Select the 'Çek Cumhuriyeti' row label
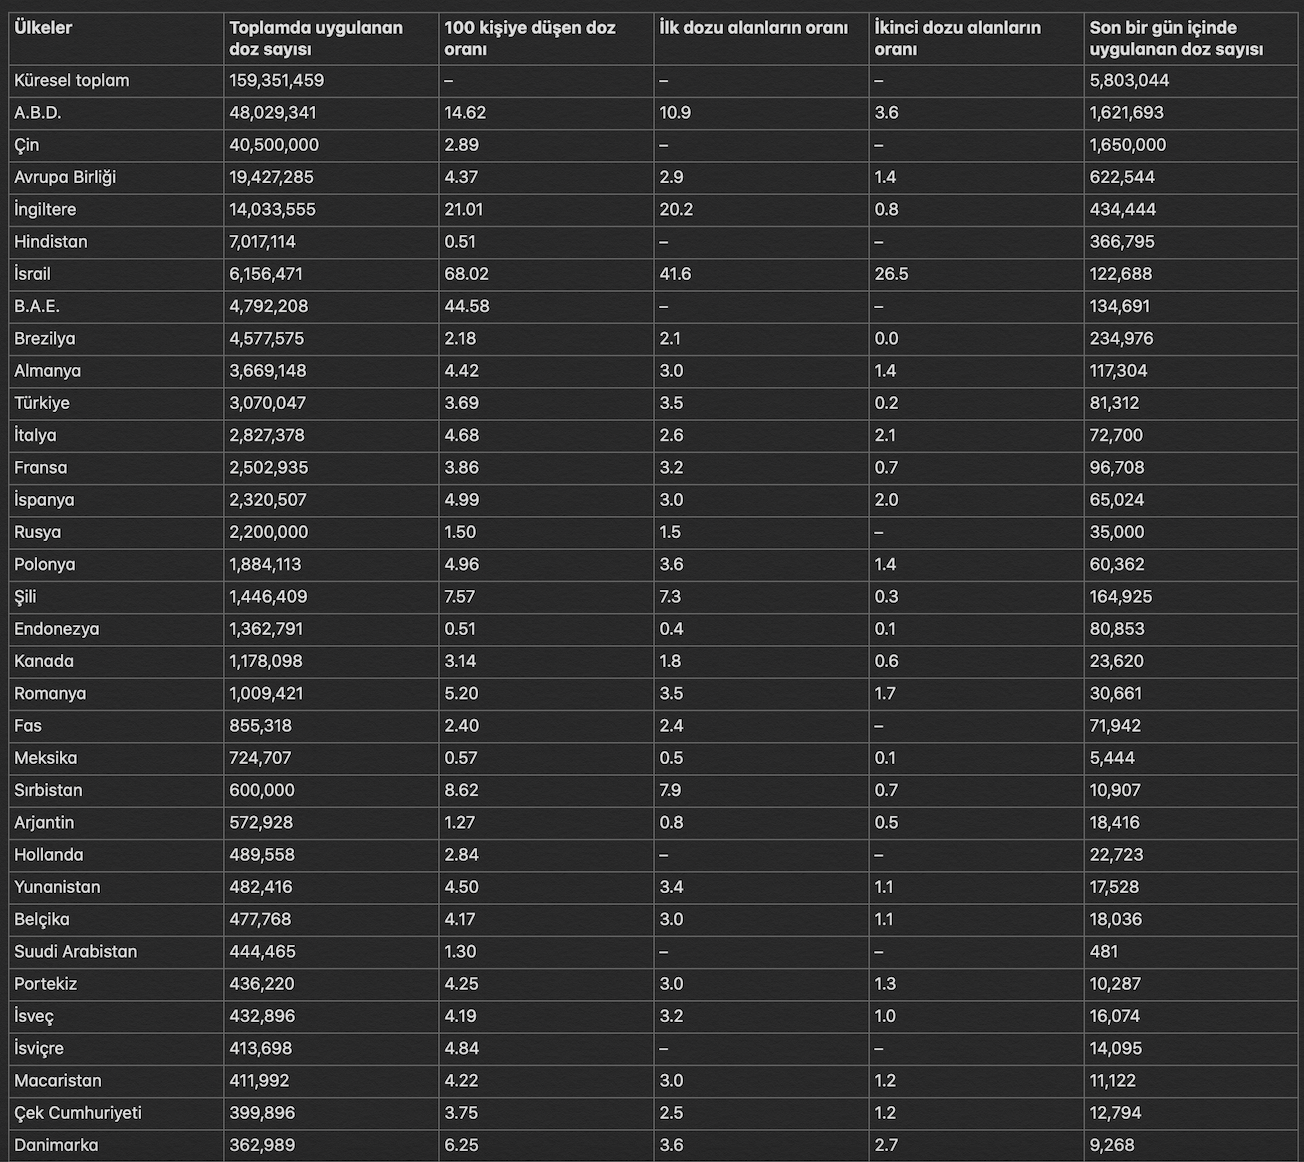1304x1162 pixels. [78, 1113]
